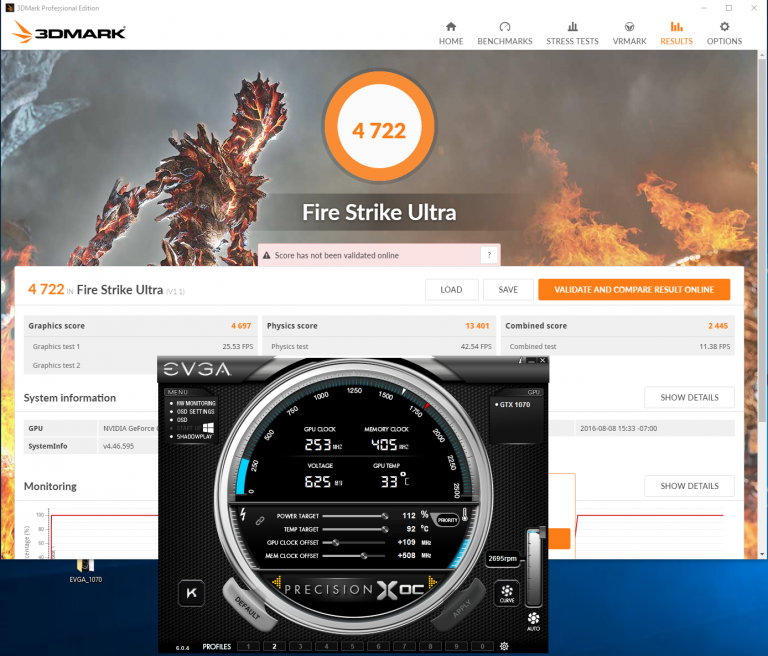Click the Graphics score value 4 697
The width and height of the screenshot is (768, 656).
tap(241, 326)
